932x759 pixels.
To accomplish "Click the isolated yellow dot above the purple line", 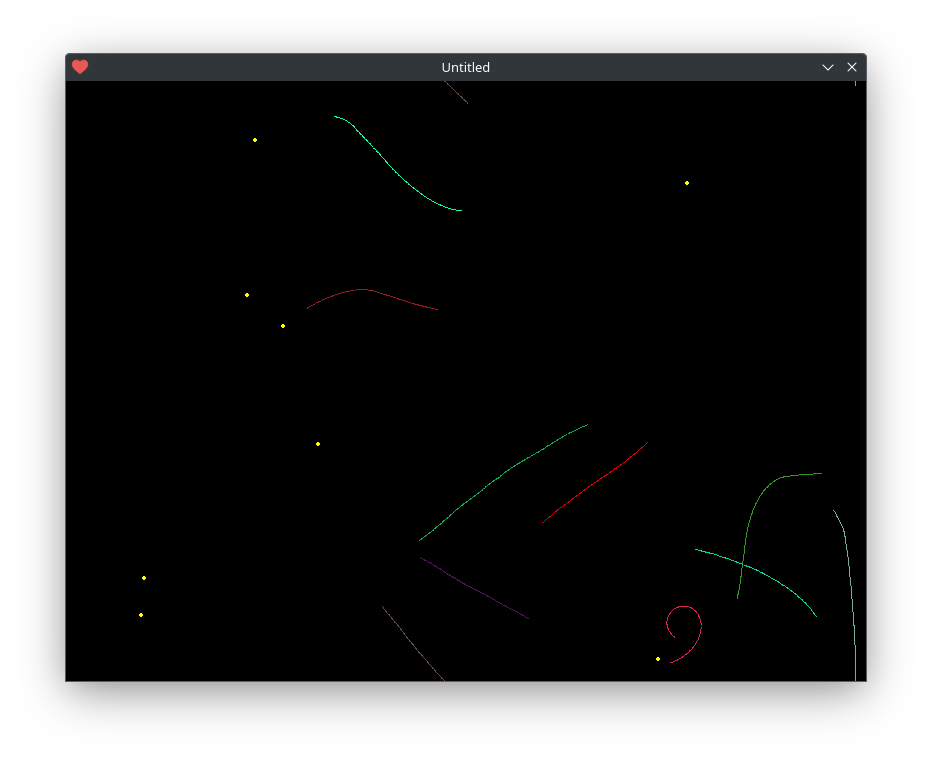I will 318,444.
